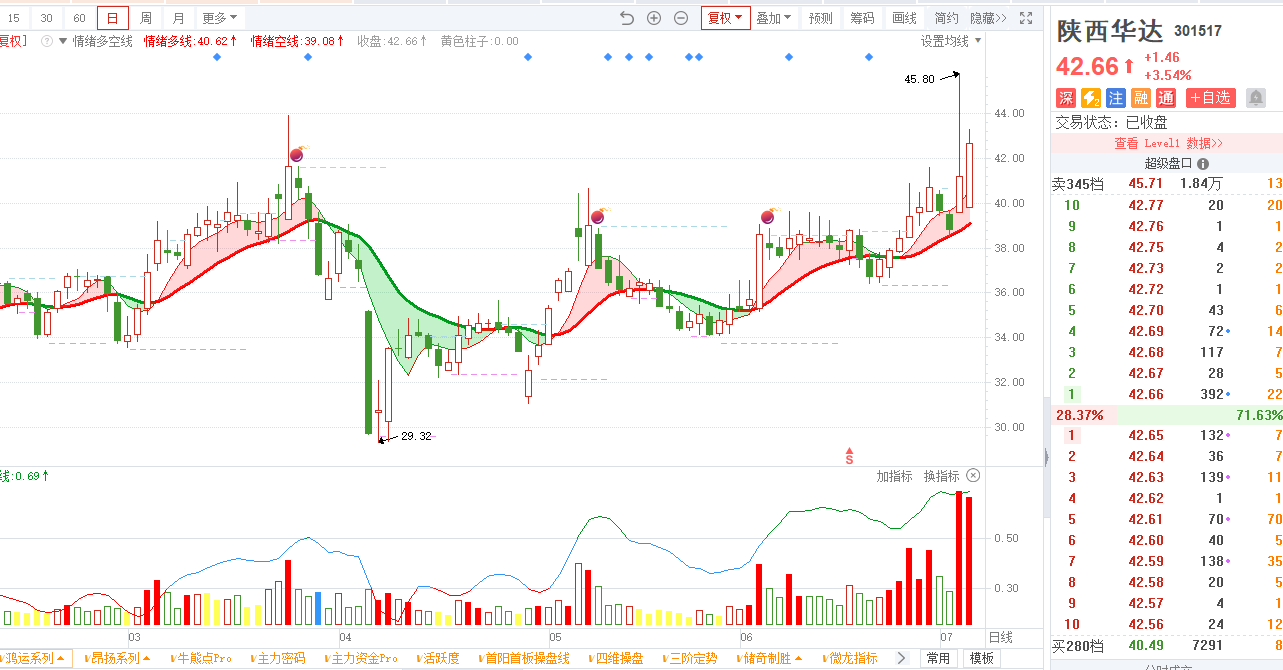Image resolution: width=1283 pixels, height=670 pixels.
Task: Click the red 通 badge icon
Action: [1166, 98]
